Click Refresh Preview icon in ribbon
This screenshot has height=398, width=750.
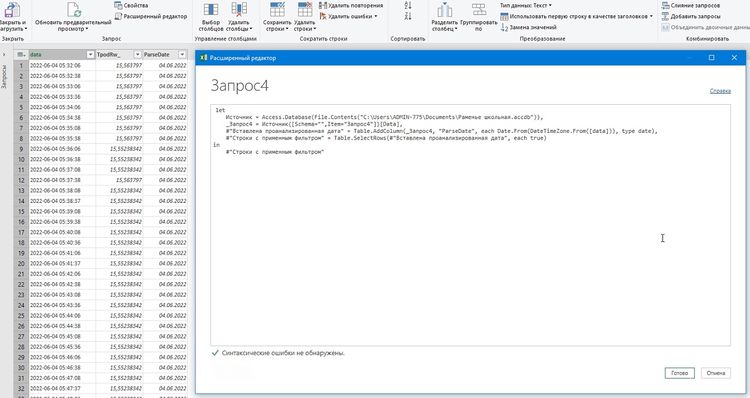tap(73, 10)
